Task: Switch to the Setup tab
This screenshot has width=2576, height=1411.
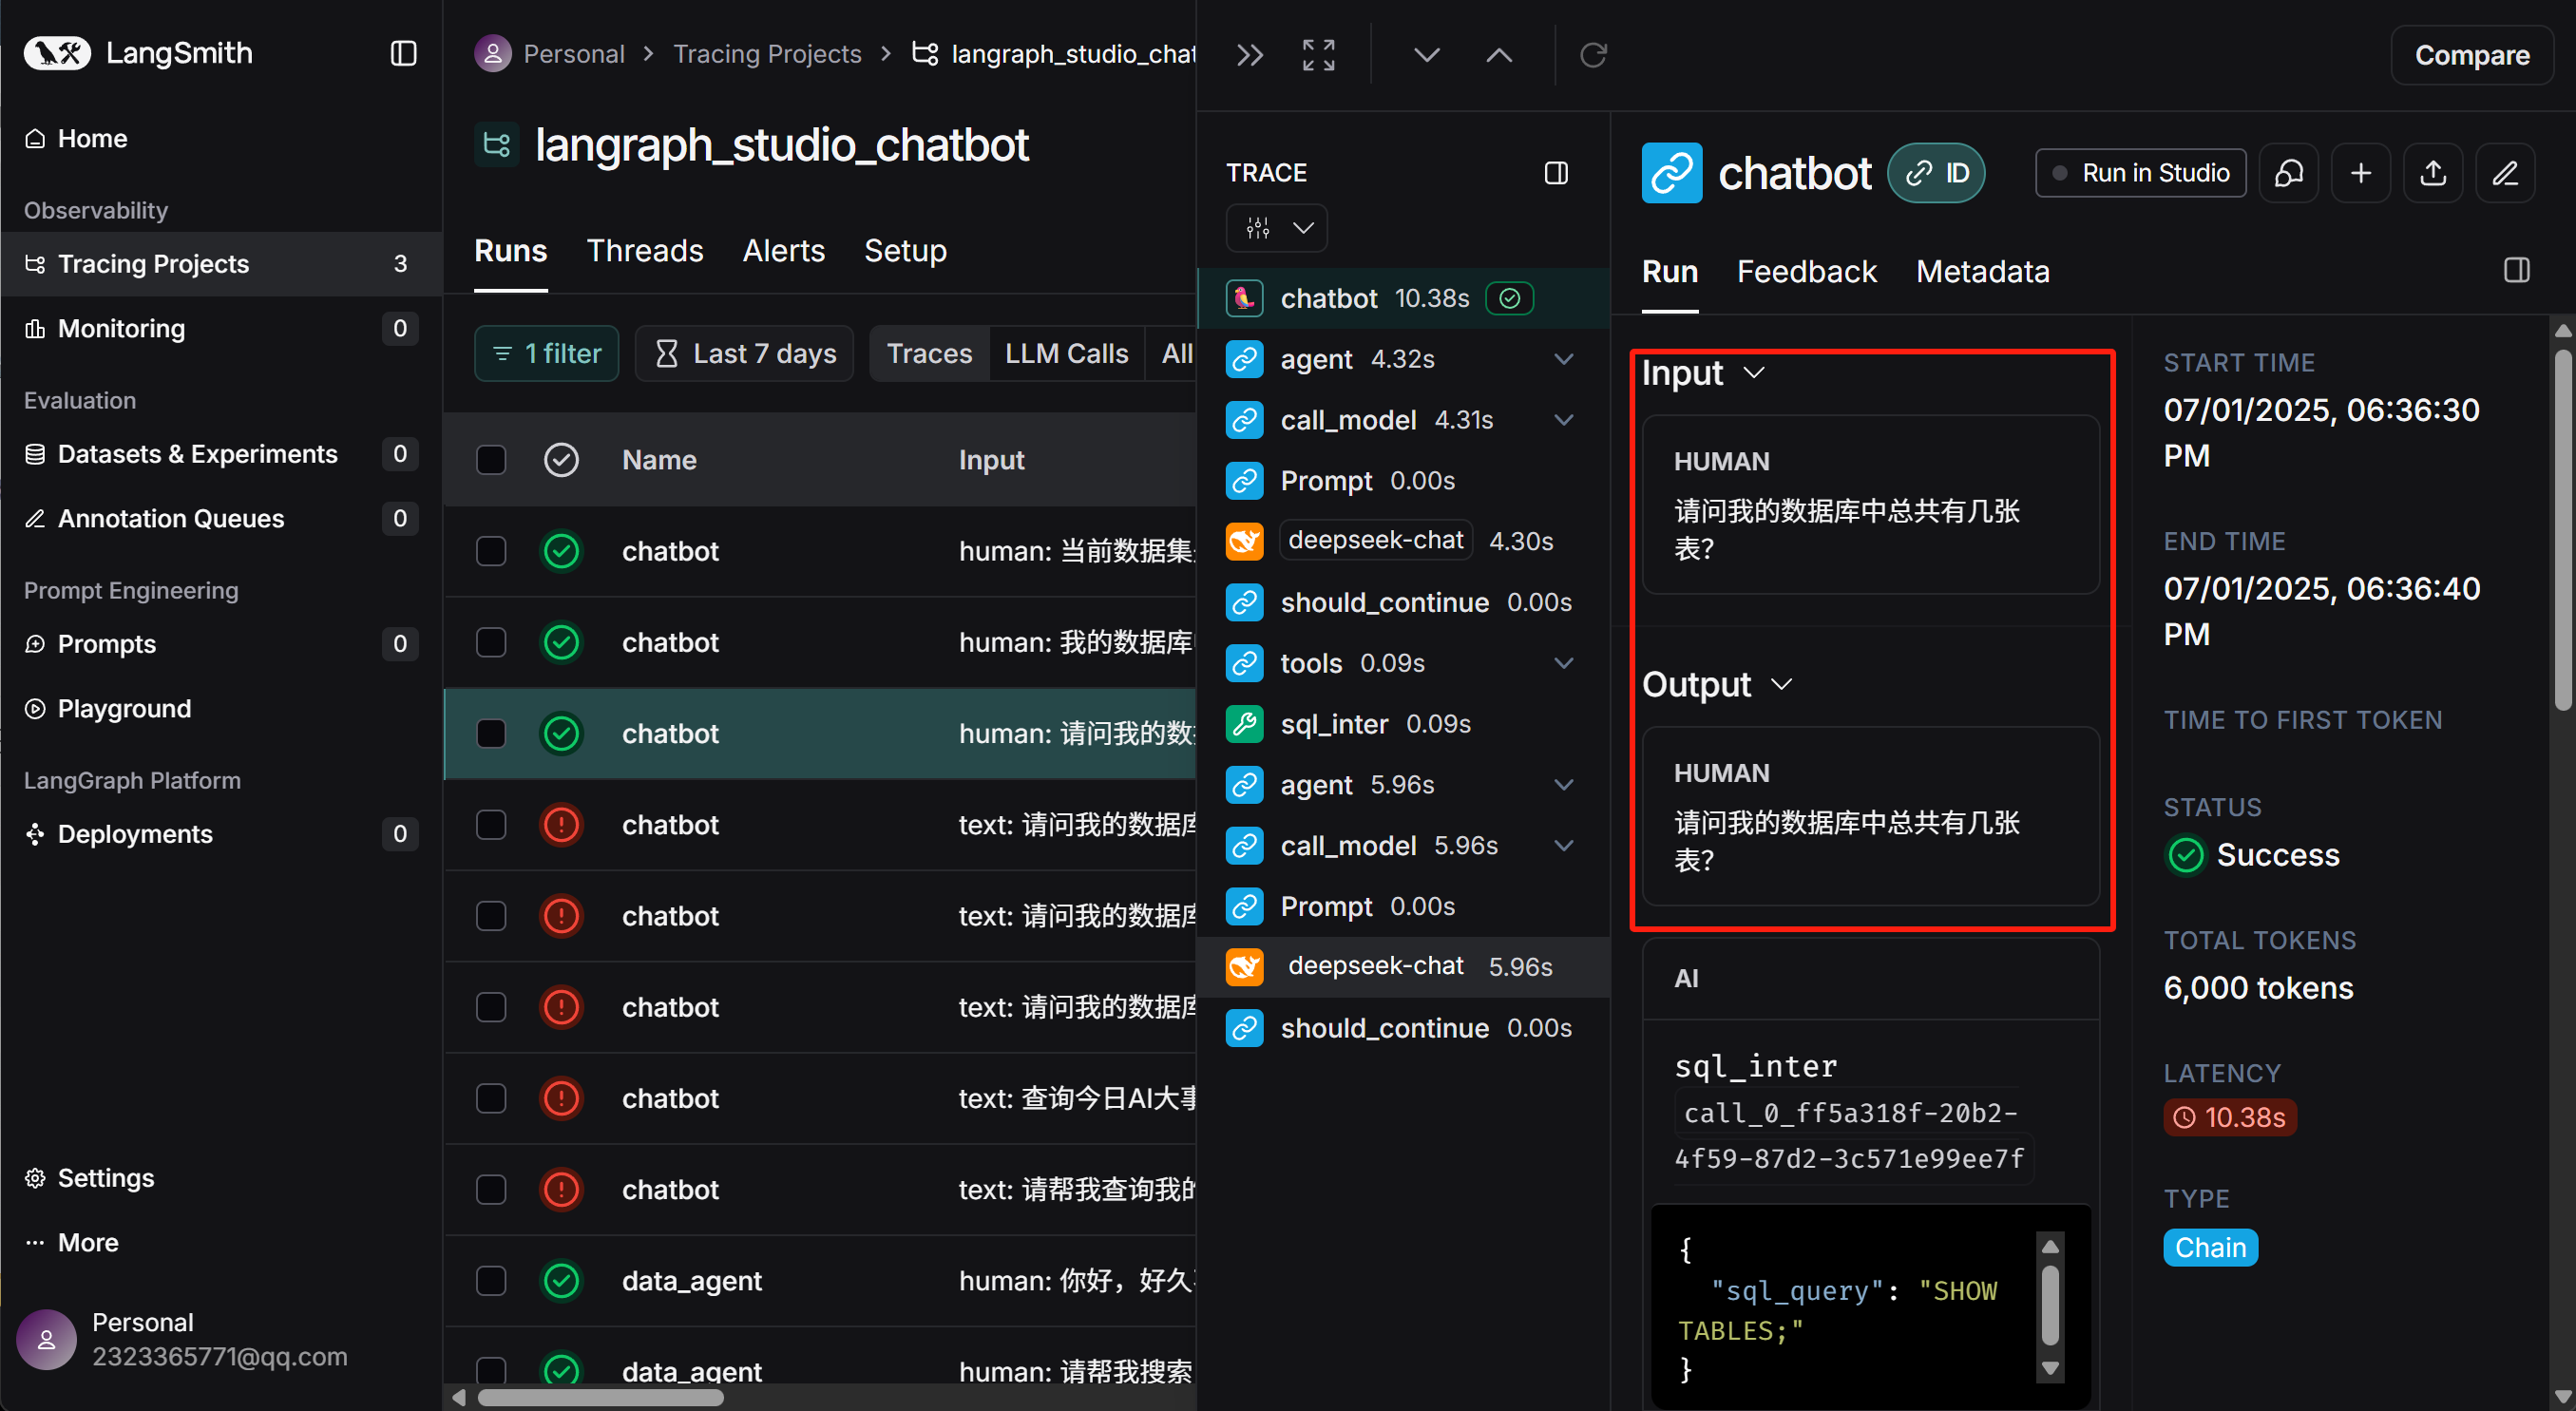Action: coord(905,250)
